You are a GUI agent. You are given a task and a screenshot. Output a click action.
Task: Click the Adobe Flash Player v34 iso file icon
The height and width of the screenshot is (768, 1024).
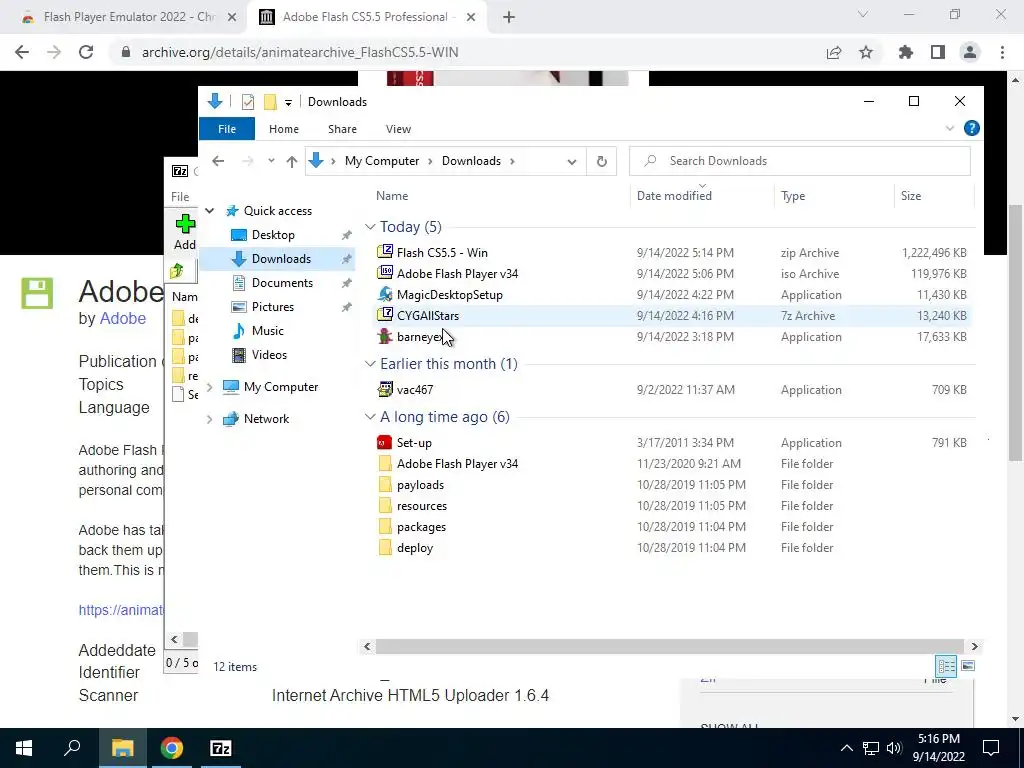(x=385, y=273)
